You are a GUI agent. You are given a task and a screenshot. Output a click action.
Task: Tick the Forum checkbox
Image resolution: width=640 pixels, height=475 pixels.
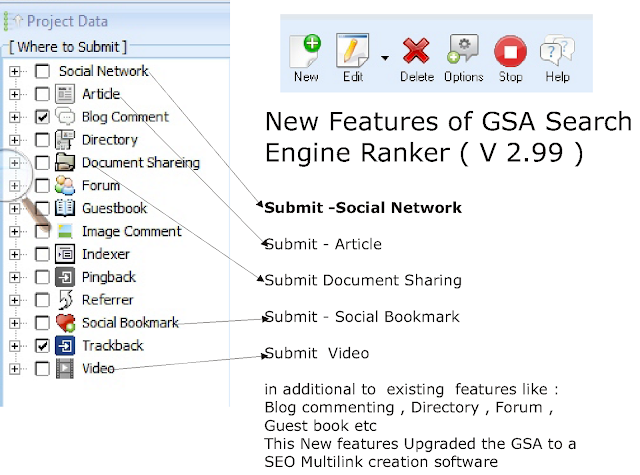(42, 185)
